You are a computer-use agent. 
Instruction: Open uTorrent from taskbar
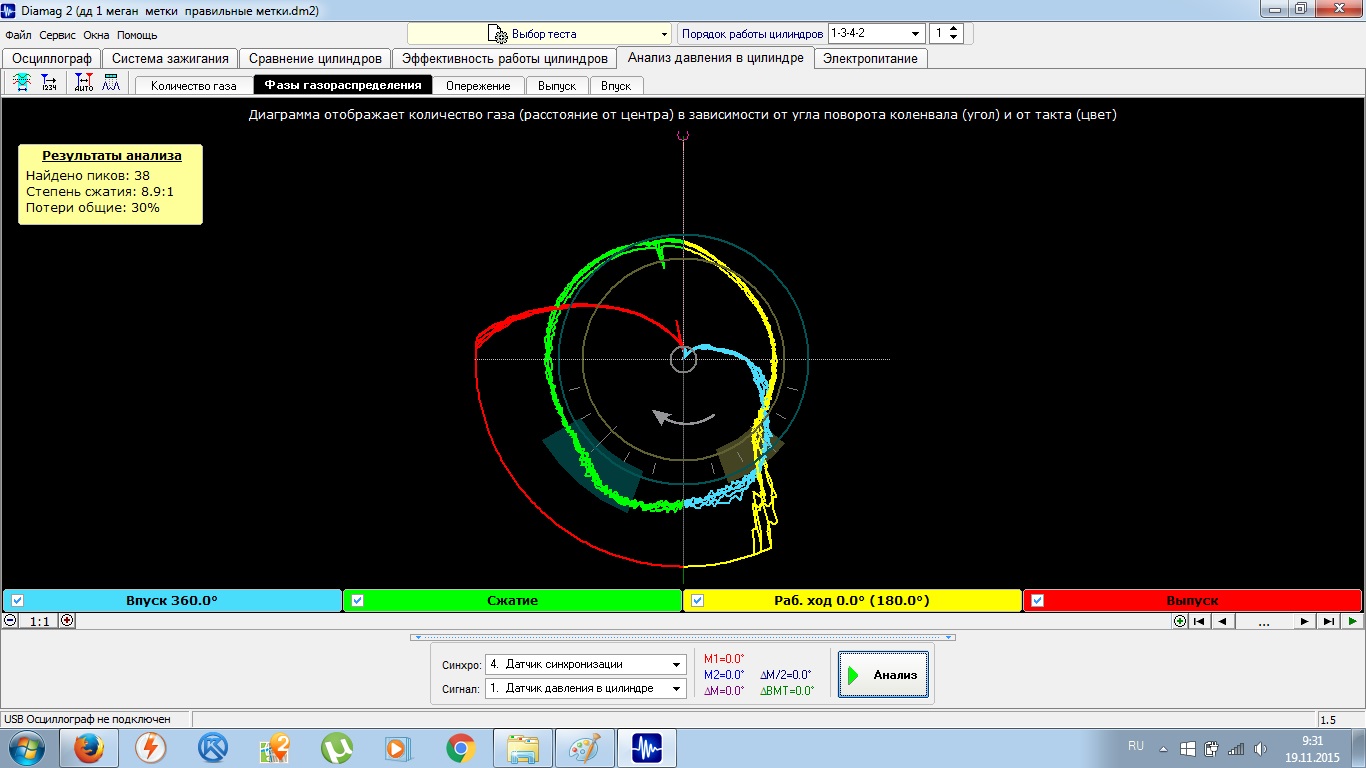[x=337, y=748]
